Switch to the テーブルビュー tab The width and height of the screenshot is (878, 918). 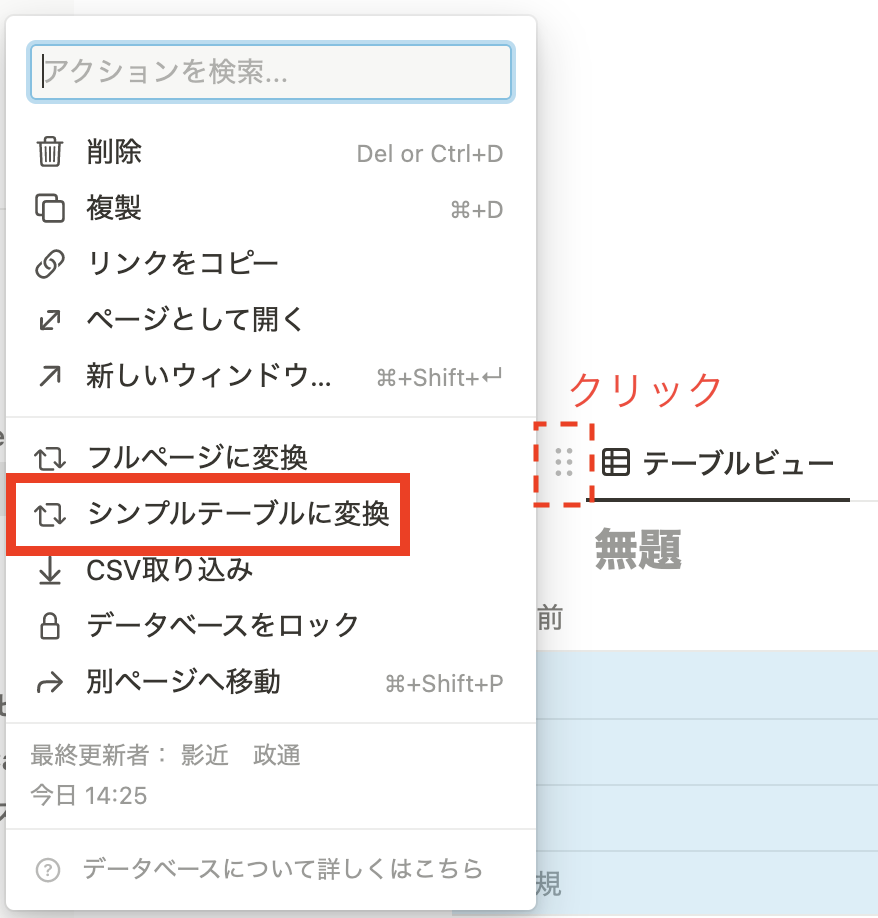coord(718,463)
